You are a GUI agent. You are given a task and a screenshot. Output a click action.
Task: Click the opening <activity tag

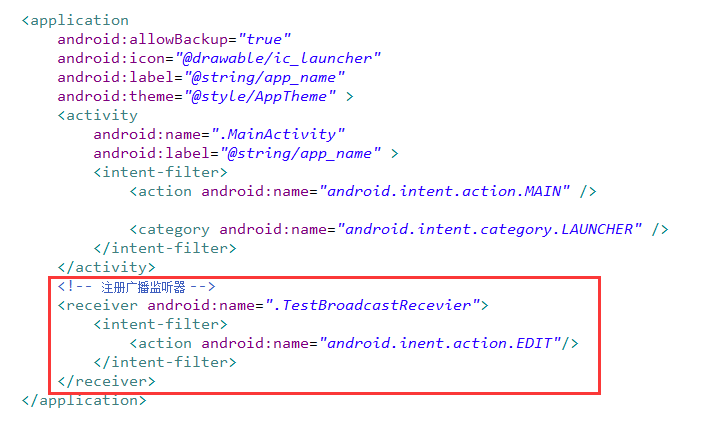[x=97, y=116]
